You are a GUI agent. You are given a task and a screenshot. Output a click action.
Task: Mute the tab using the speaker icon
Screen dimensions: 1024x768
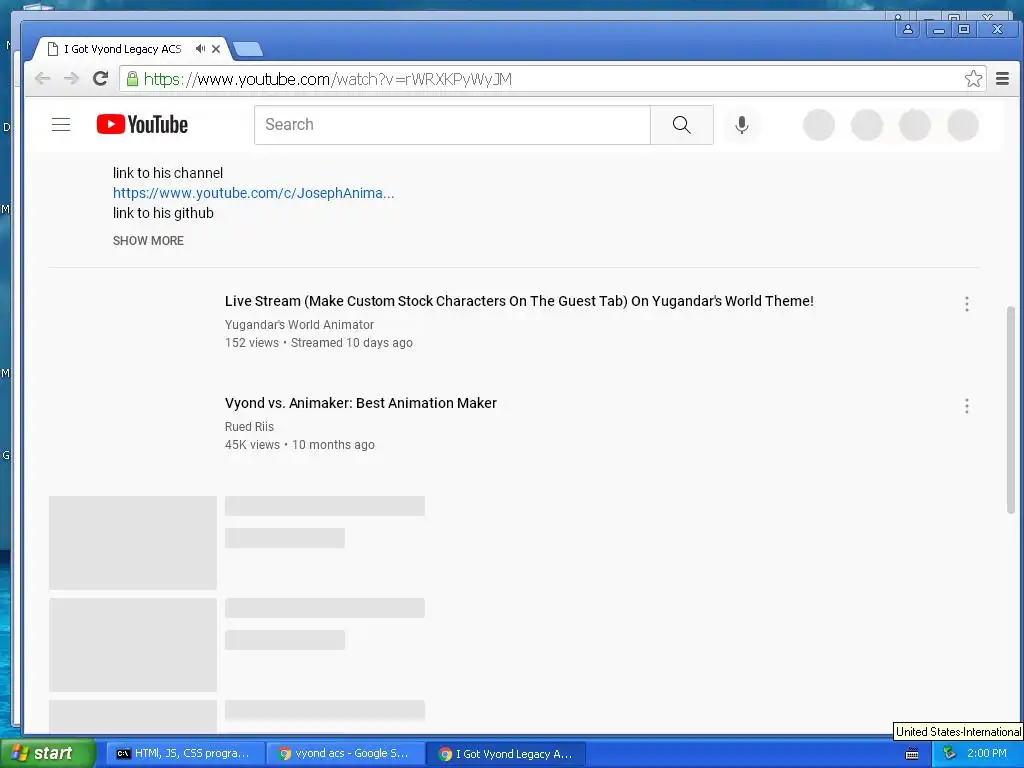tap(200, 48)
